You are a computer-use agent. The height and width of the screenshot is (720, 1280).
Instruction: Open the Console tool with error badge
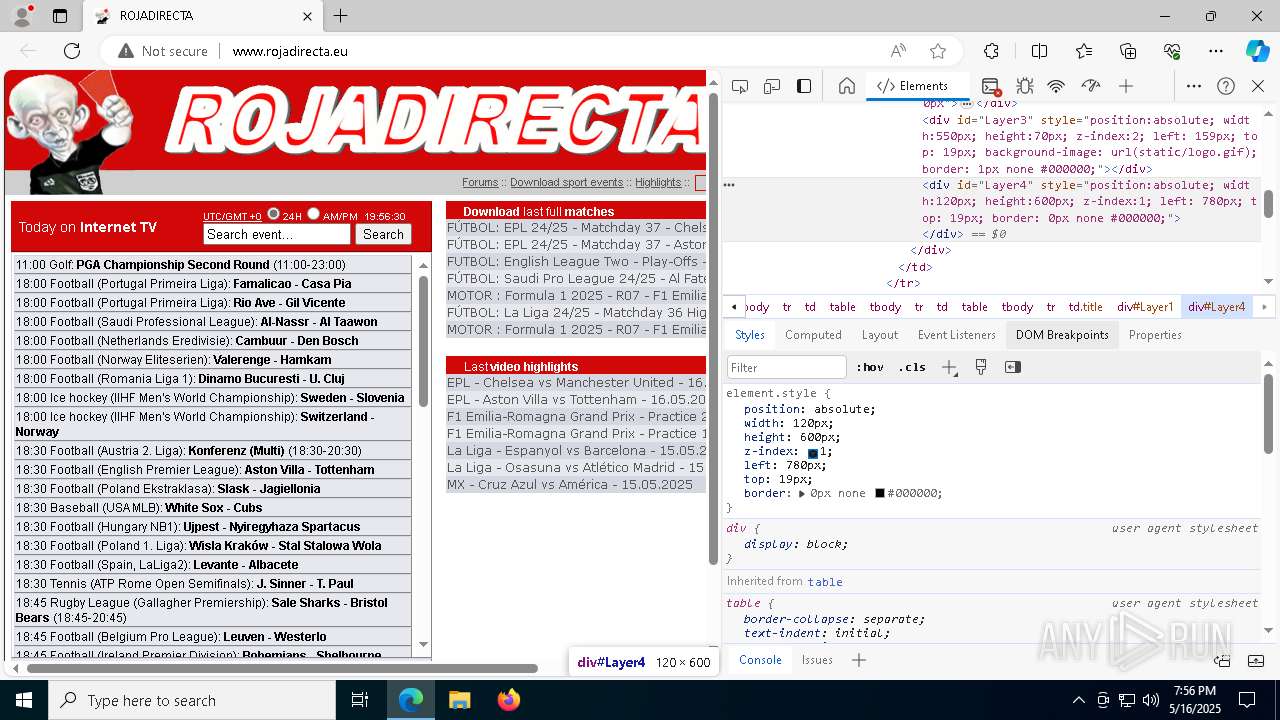tap(990, 86)
